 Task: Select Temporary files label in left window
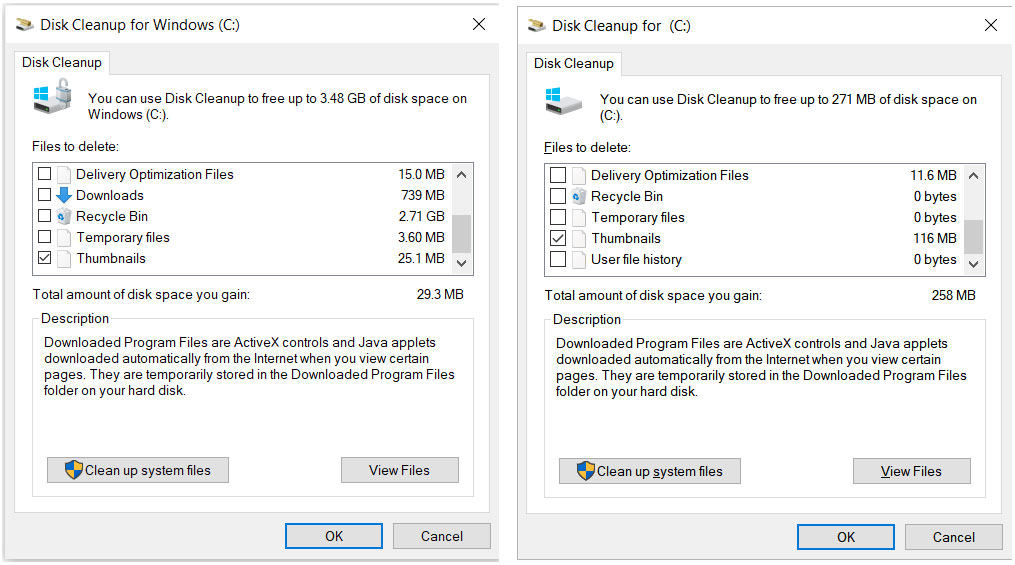pos(123,238)
